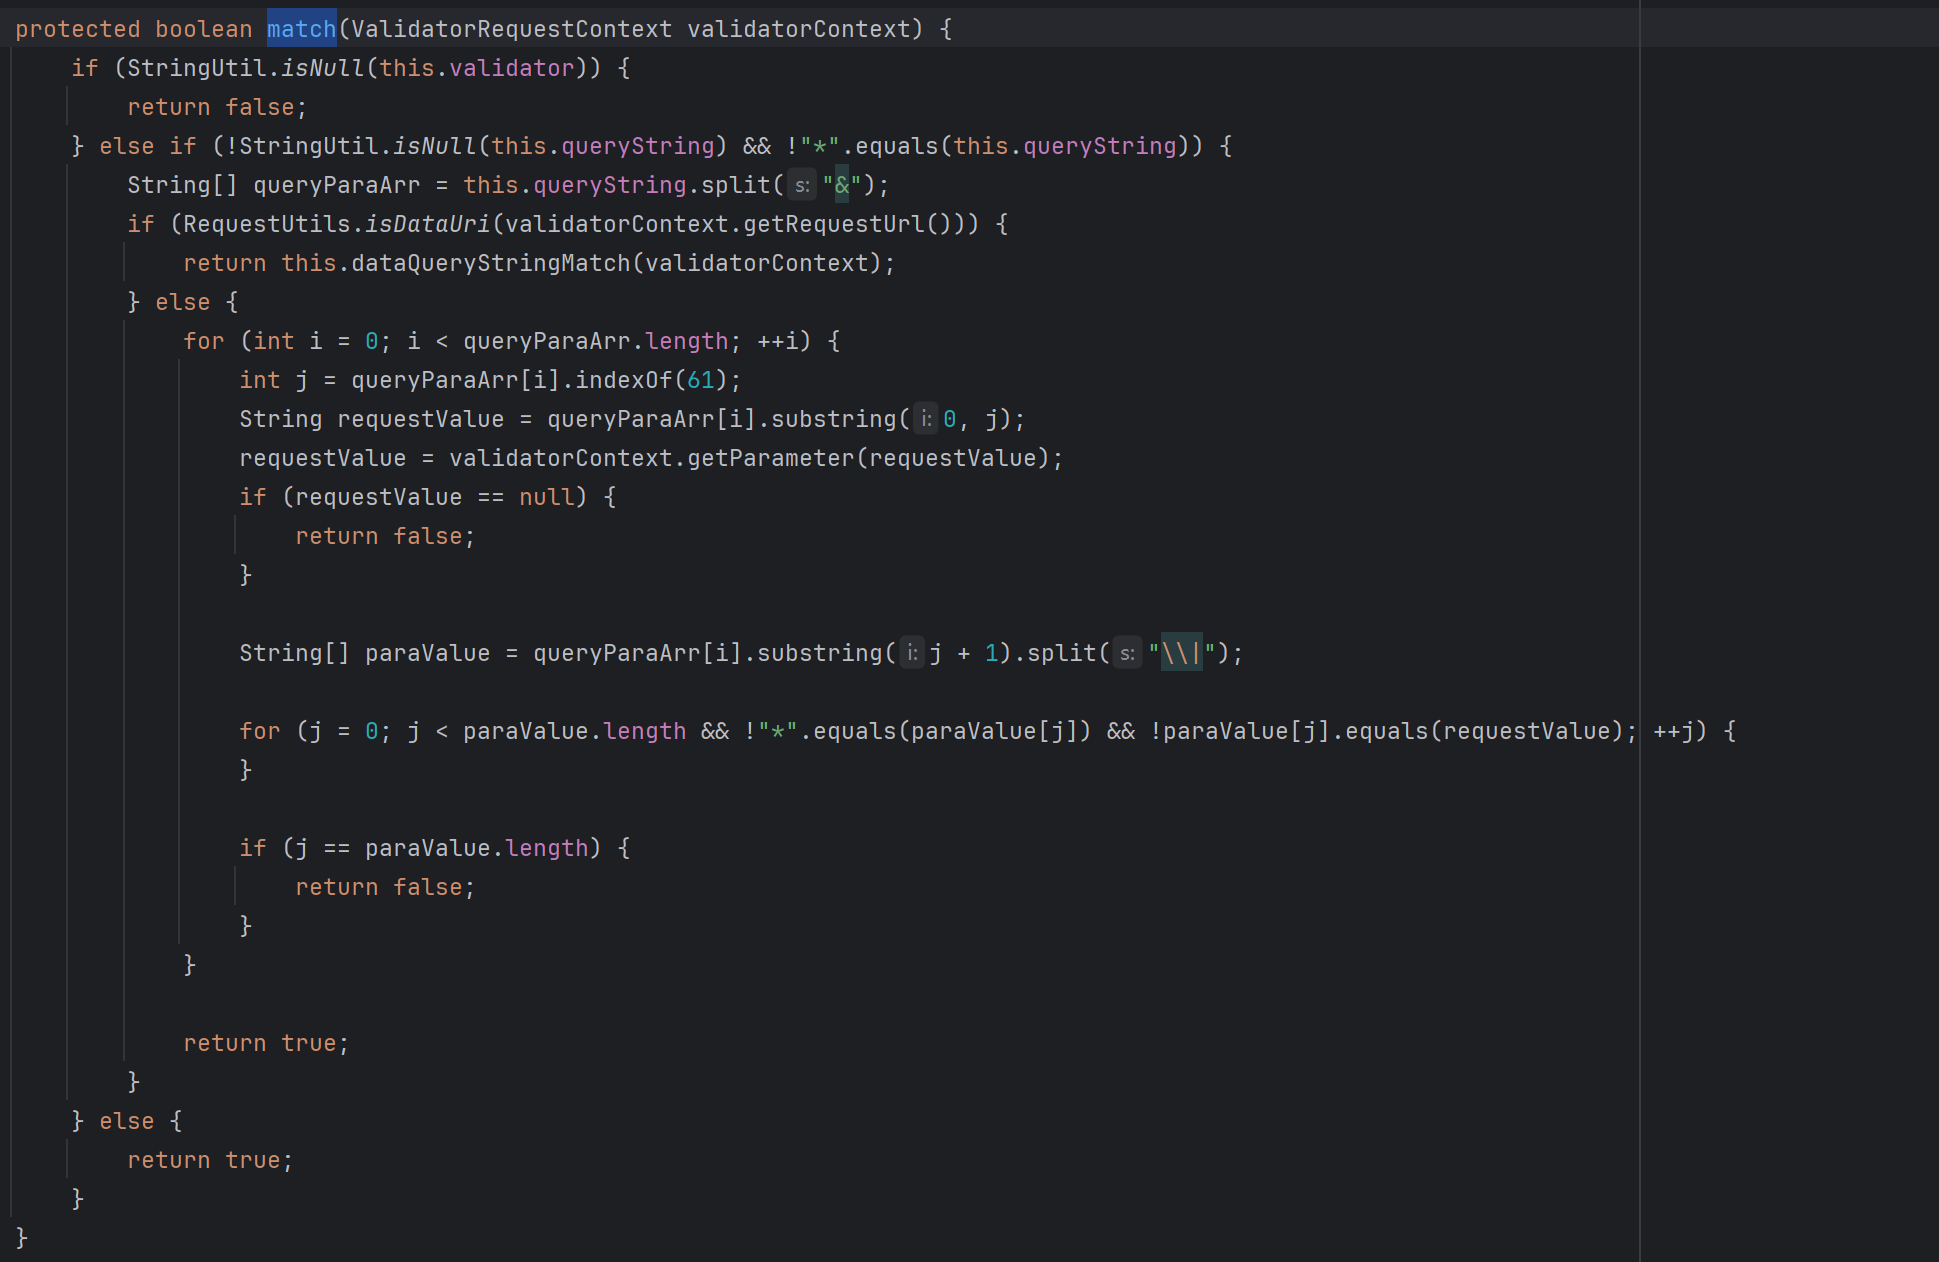Click the queryParaArr variable declaration
Image resolution: width=1939 pixels, height=1262 pixels.
[336, 185]
